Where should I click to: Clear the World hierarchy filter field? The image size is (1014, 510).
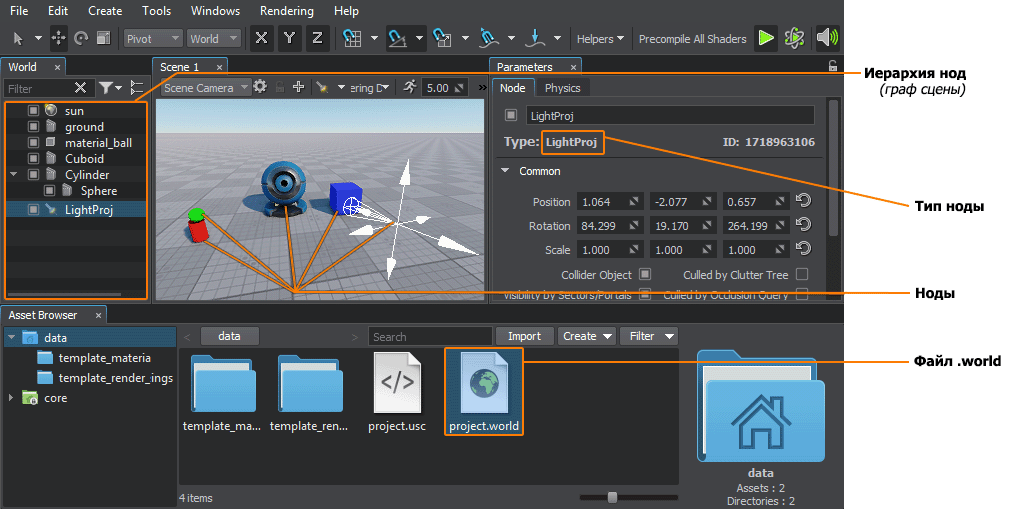click(80, 88)
